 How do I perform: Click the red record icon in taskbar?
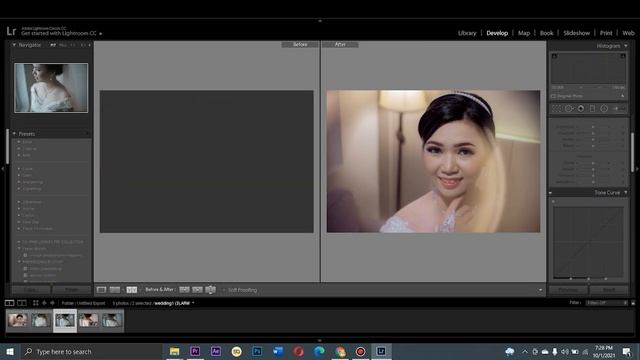[360, 351]
